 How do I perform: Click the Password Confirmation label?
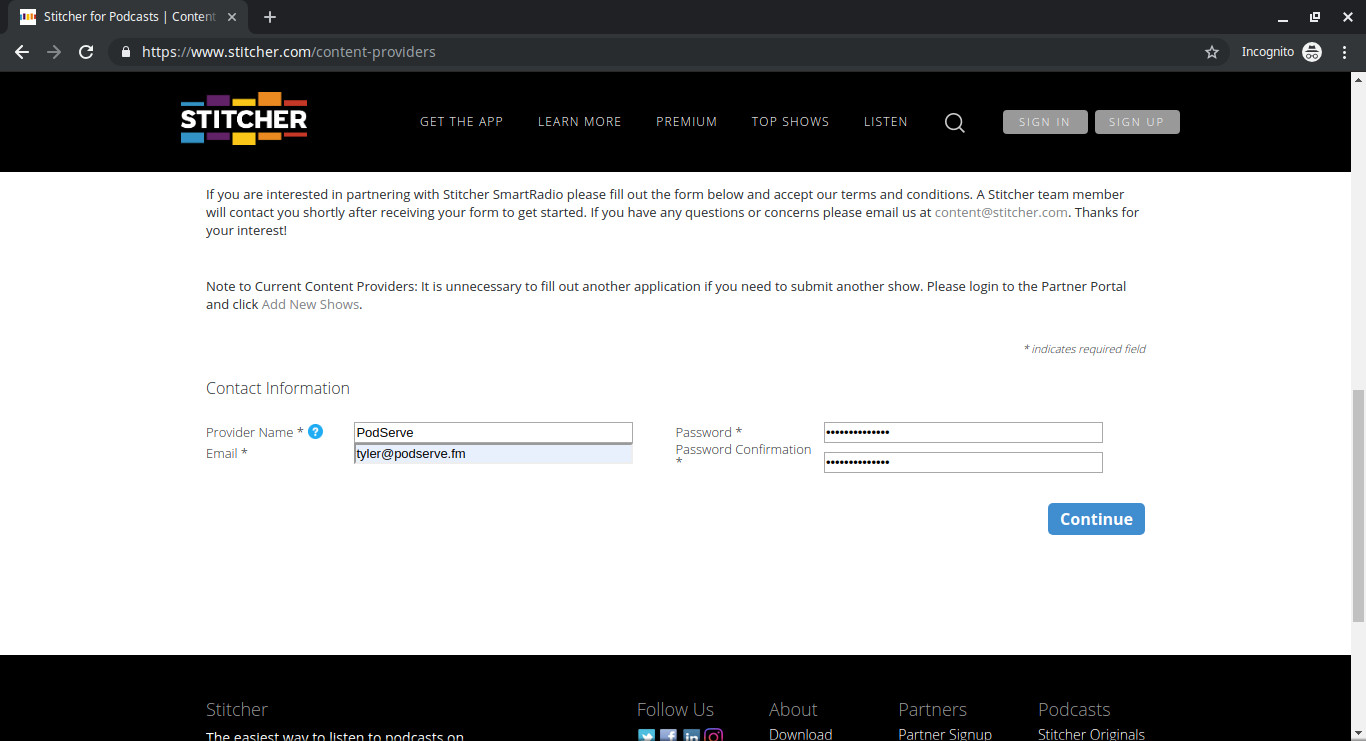743,456
